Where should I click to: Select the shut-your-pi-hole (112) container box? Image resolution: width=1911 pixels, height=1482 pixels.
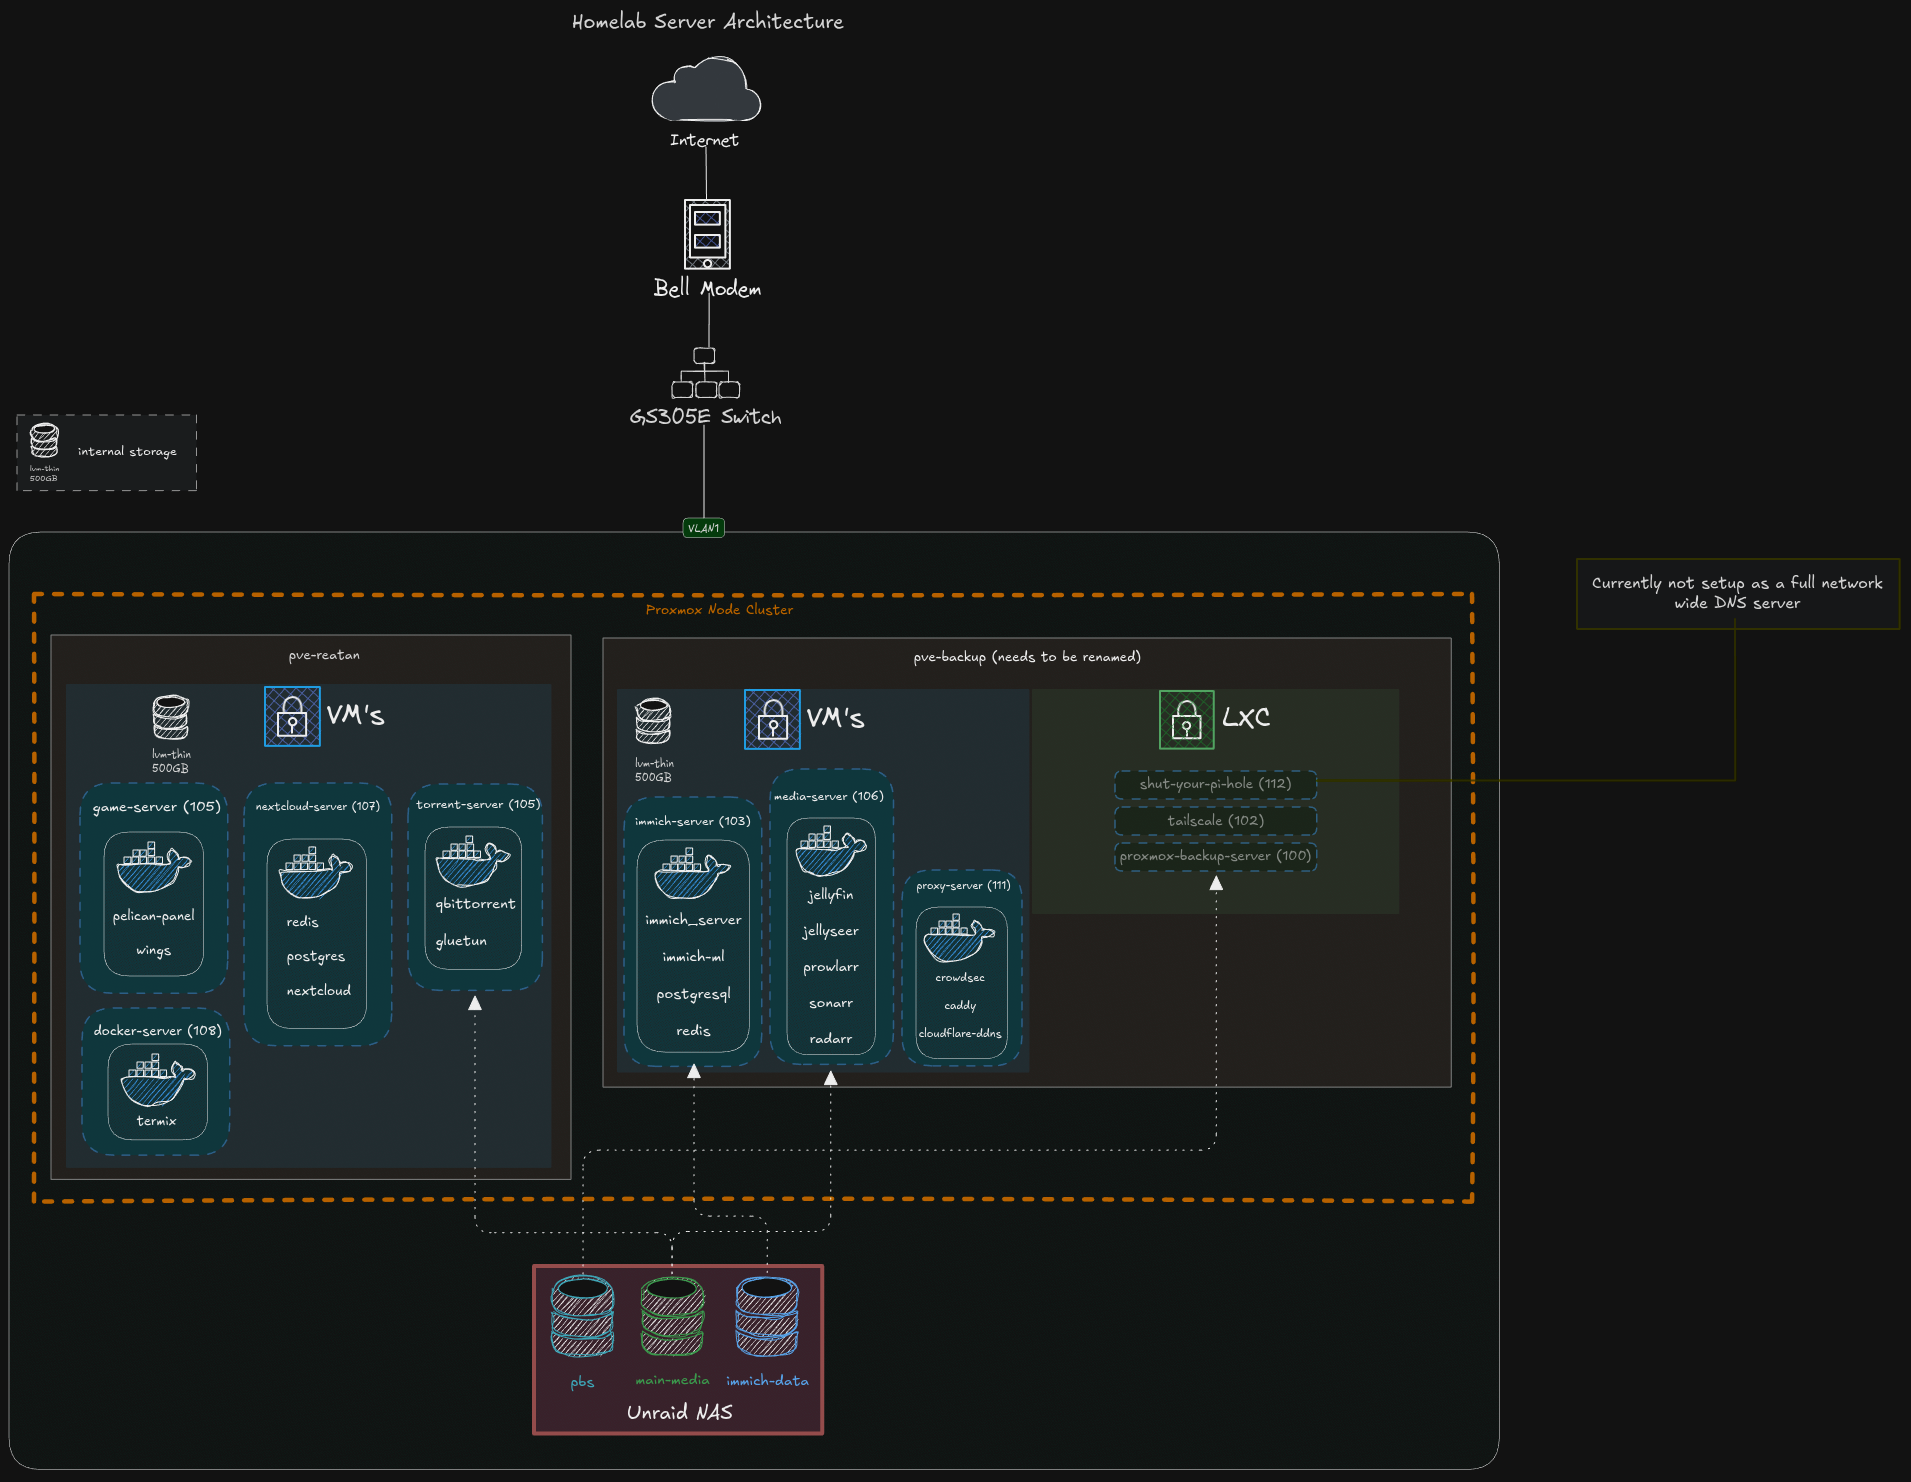(1215, 784)
